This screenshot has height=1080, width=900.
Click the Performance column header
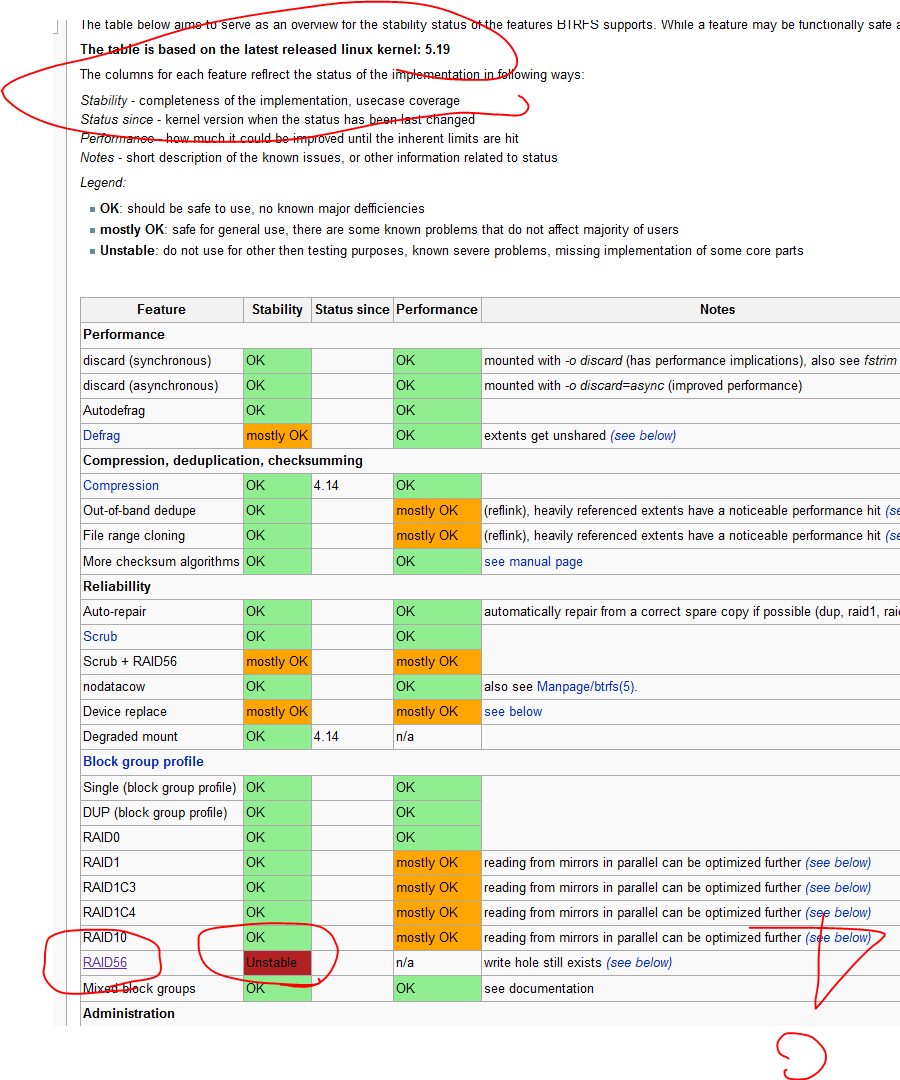coord(437,309)
